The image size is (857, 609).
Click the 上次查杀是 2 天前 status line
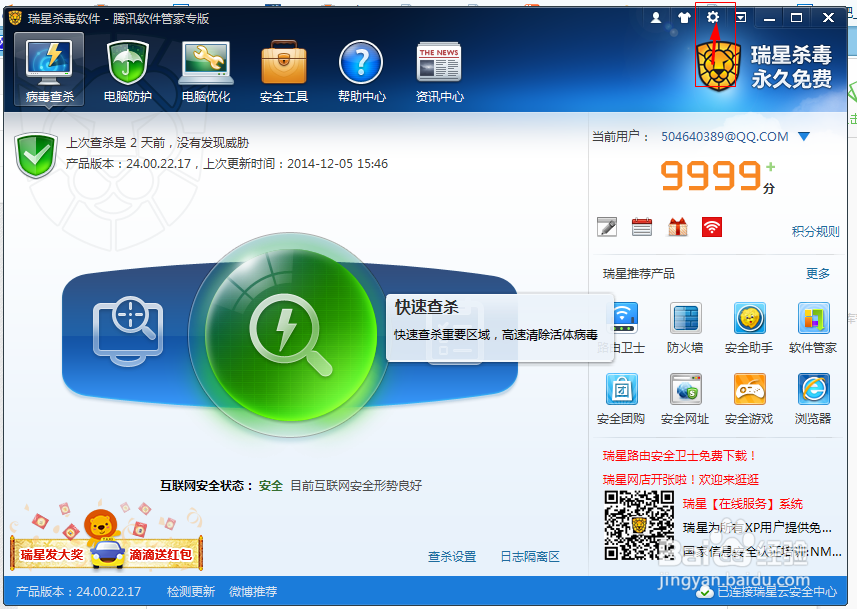click(x=157, y=143)
